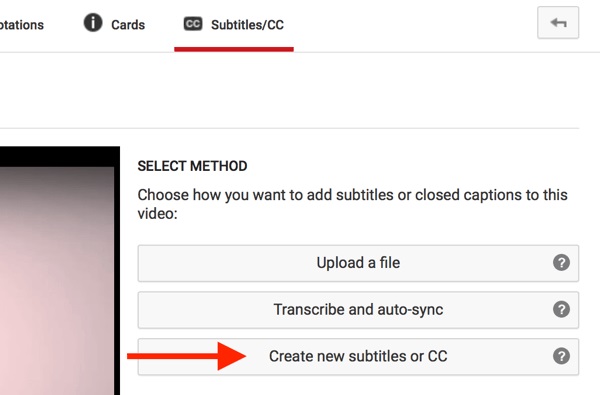The width and height of the screenshot is (600, 395).
Task: Switch to the Cards tab label
Action: [128, 25]
